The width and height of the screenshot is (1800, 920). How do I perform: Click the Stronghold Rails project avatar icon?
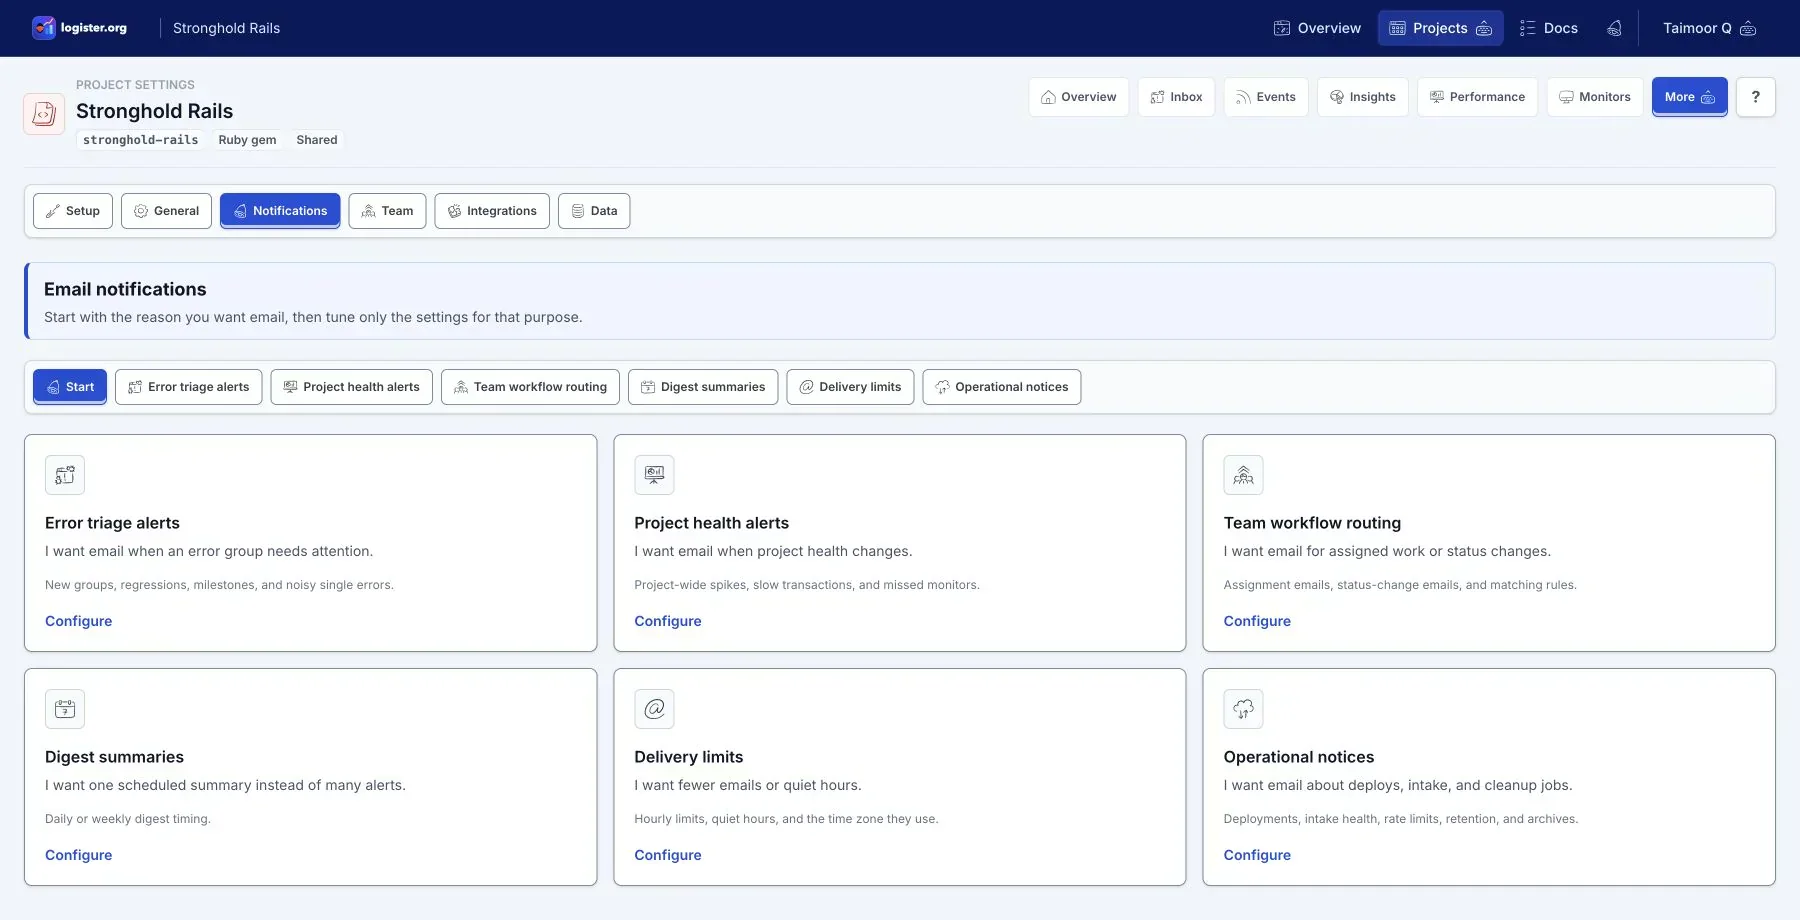[x=44, y=114]
